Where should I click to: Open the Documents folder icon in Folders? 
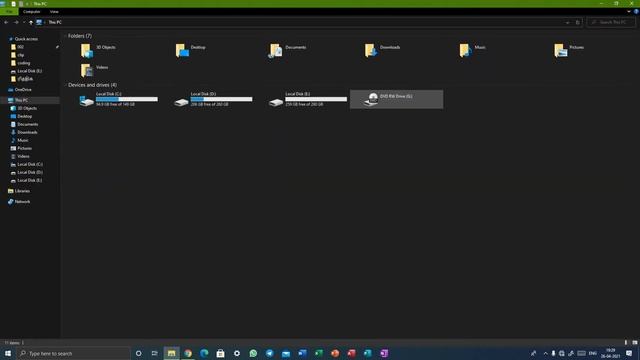pyautogui.click(x=276, y=51)
